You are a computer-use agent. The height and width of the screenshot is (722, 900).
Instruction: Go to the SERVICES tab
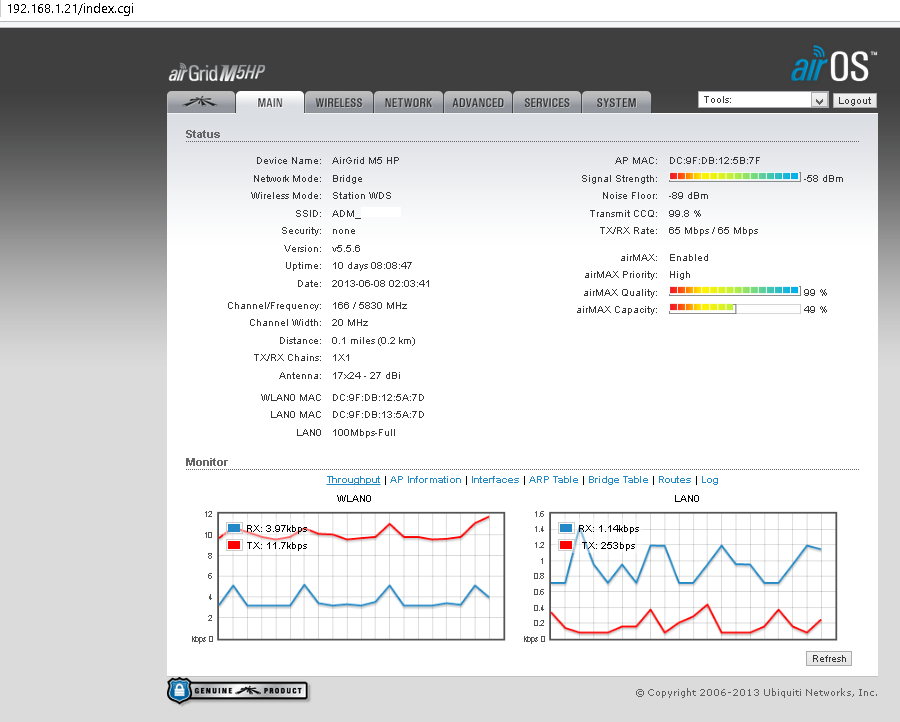point(546,102)
